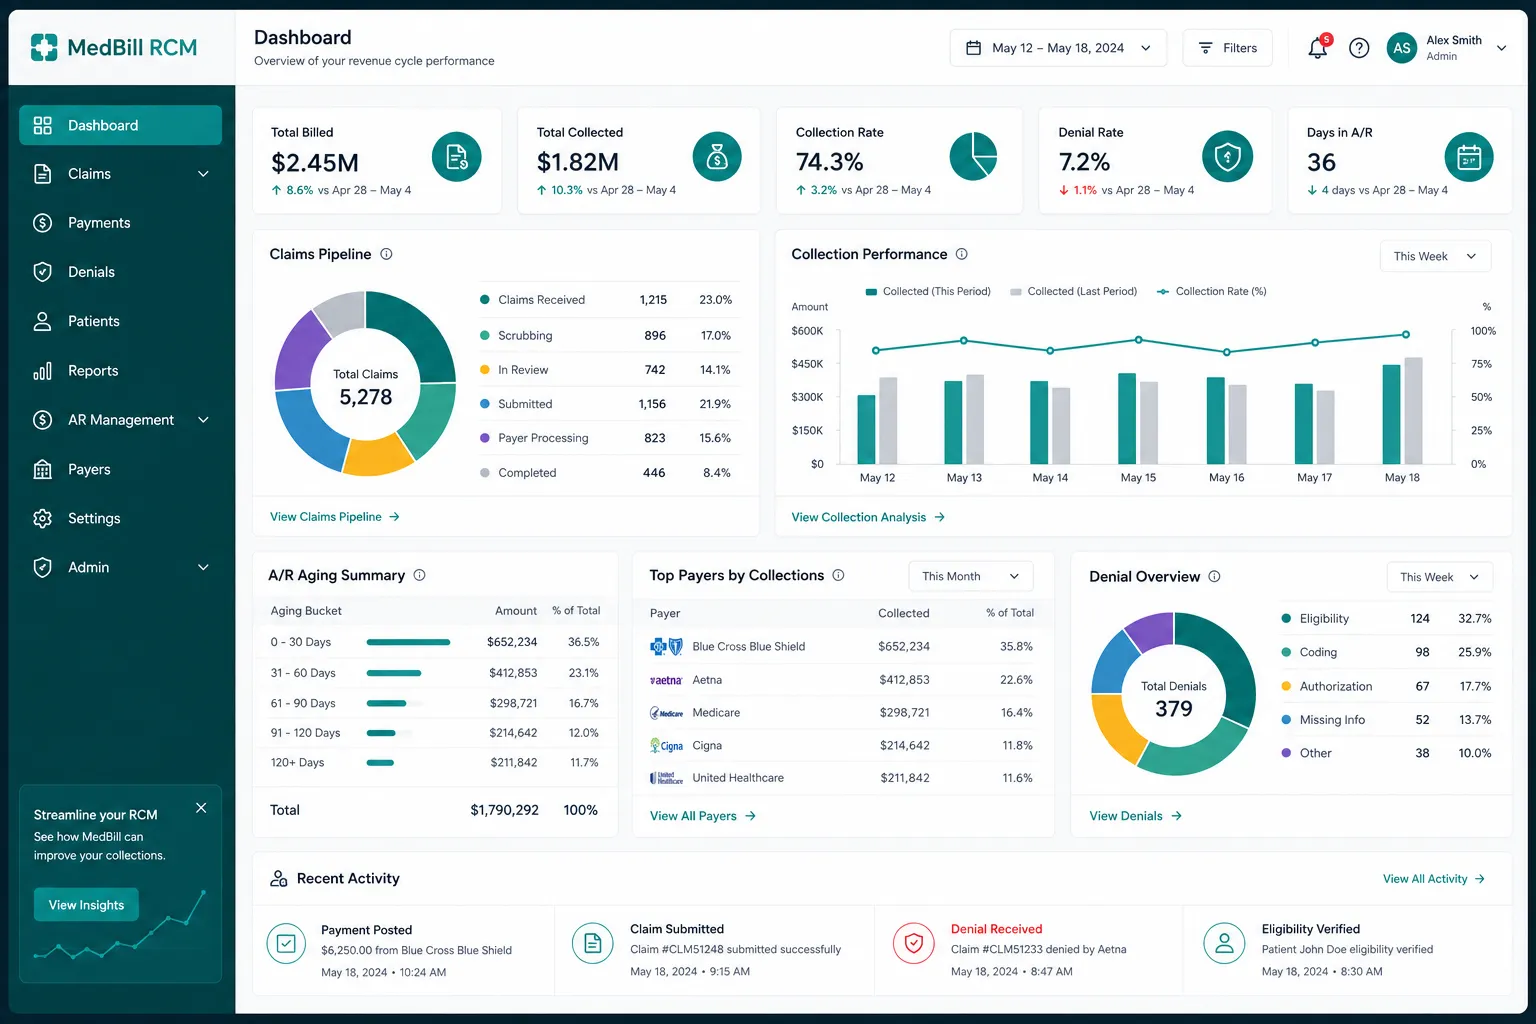This screenshot has height=1024, width=1536.
Task: Open Top Payers This Month dropdown
Action: [970, 576]
